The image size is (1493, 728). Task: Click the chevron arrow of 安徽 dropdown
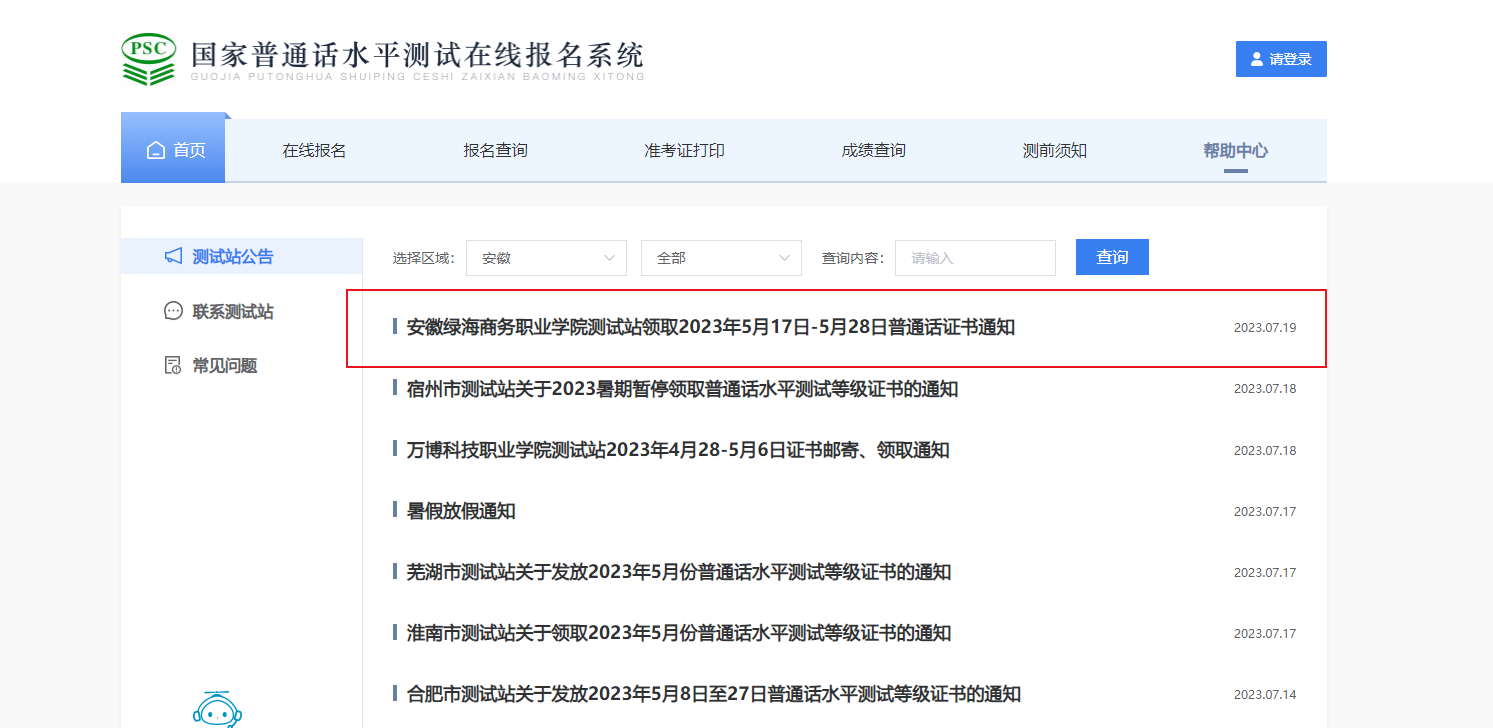(609, 258)
